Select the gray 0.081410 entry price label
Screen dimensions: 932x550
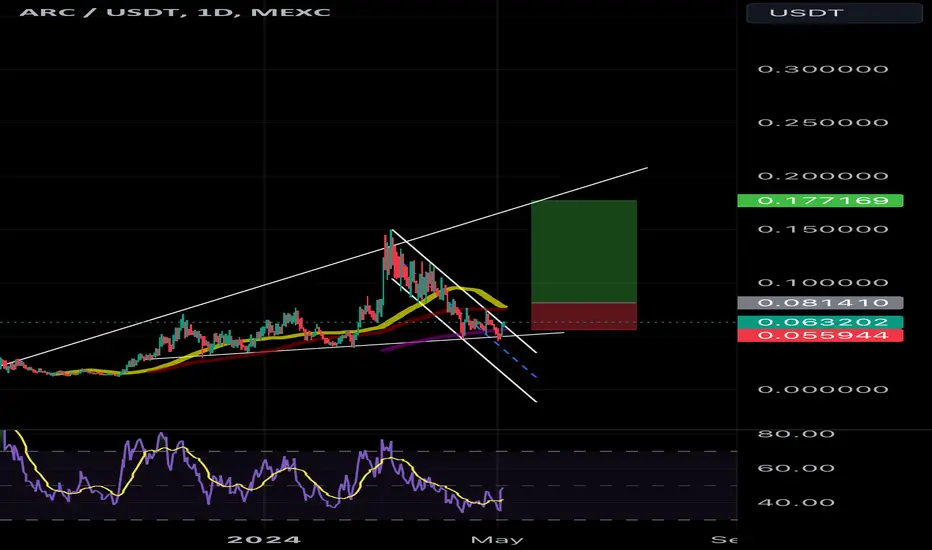pyautogui.click(x=820, y=303)
